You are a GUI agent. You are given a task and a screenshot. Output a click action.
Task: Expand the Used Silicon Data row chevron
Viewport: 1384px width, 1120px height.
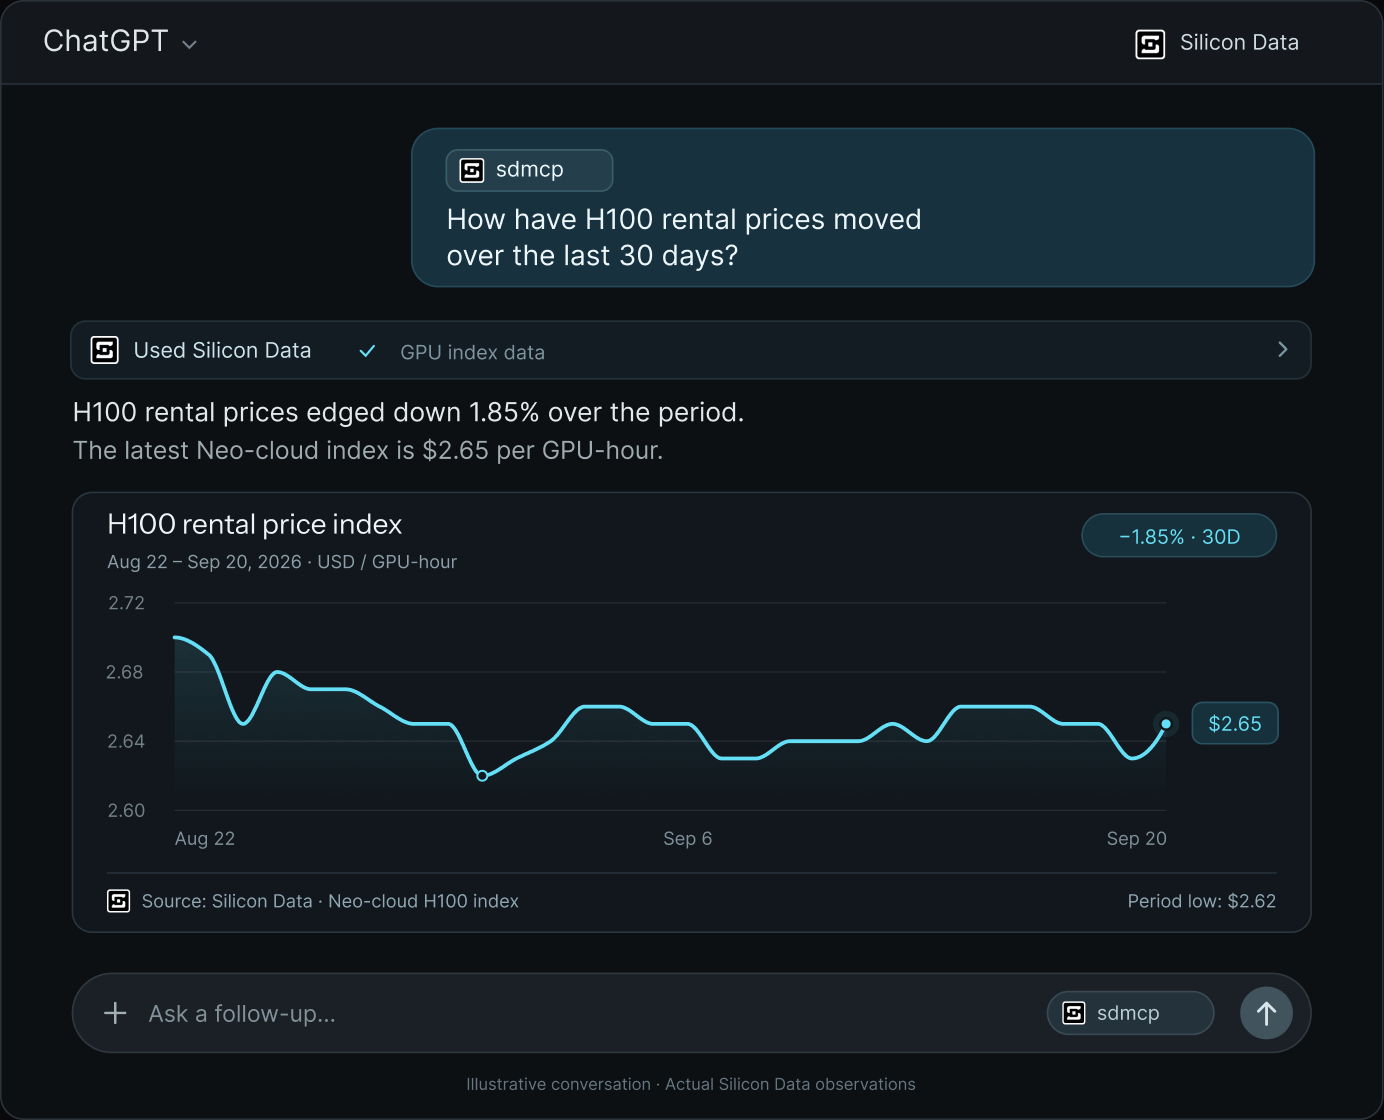coord(1283,349)
